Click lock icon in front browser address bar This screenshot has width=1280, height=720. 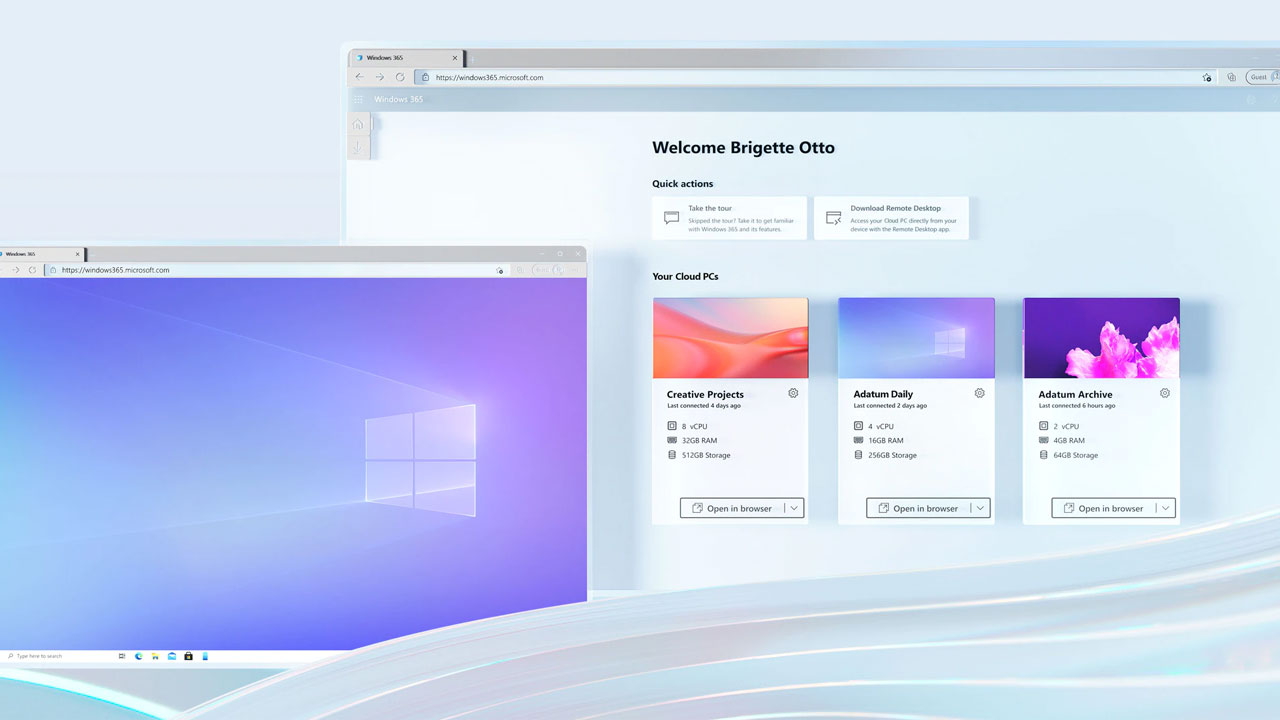[x=53, y=270]
